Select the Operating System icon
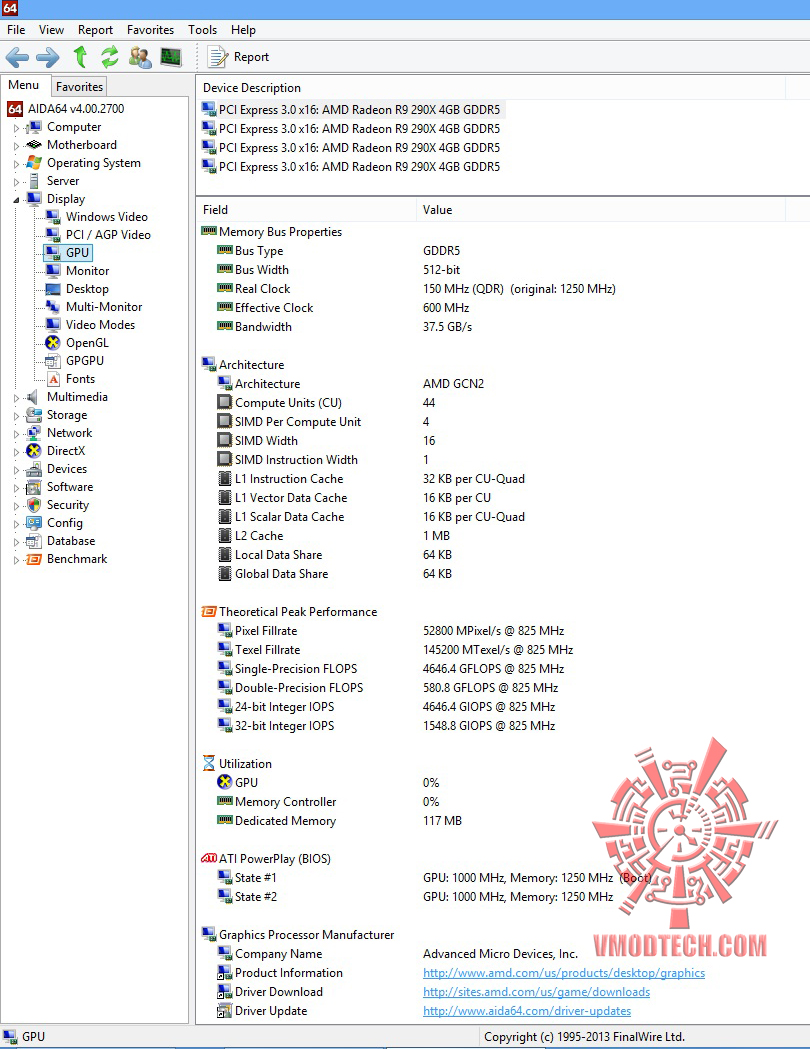 (33, 163)
